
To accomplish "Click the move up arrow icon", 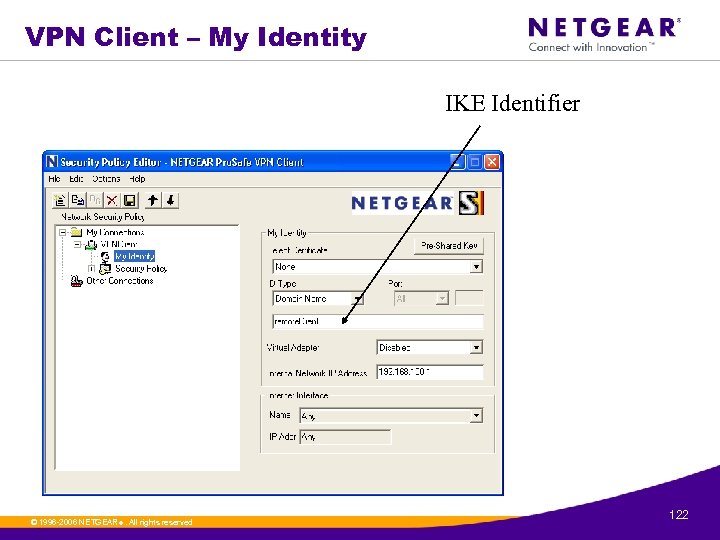I will pos(153,200).
